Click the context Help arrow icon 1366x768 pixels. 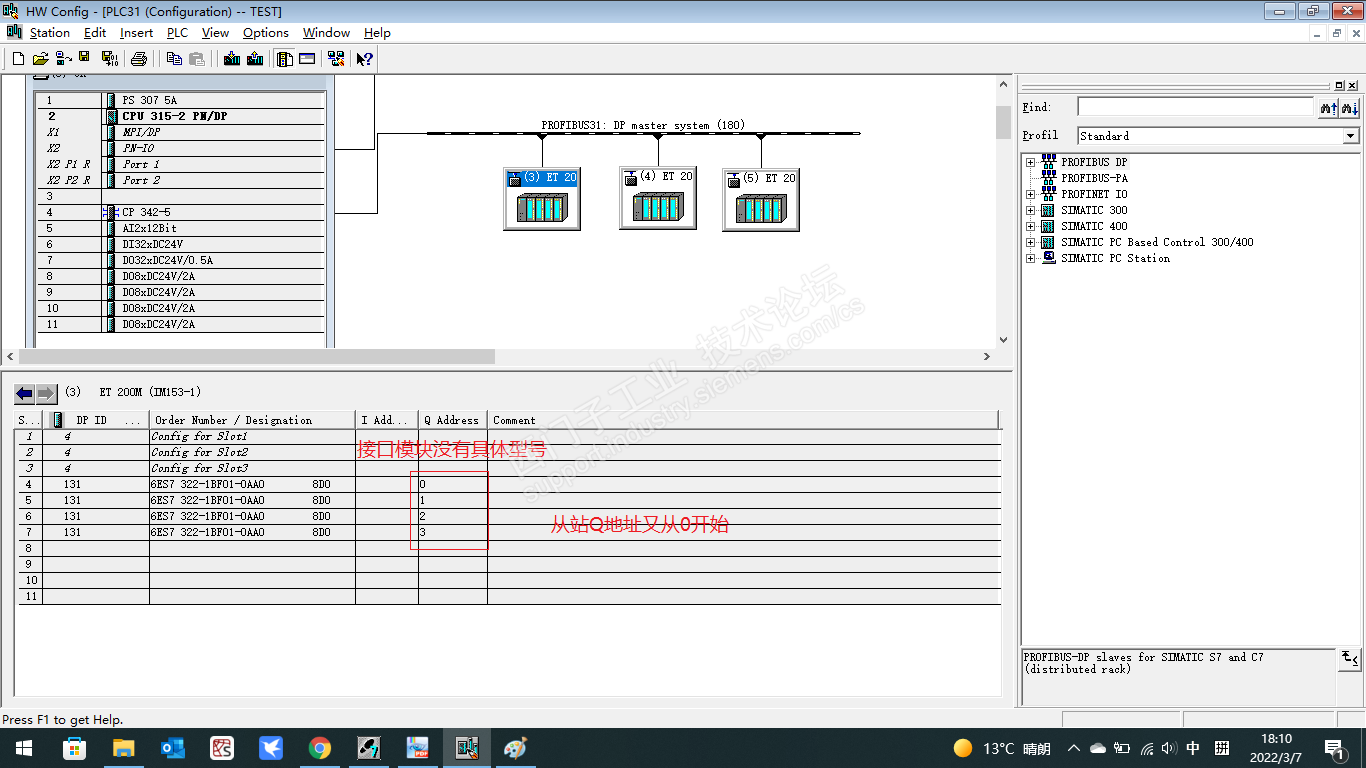tap(365, 59)
